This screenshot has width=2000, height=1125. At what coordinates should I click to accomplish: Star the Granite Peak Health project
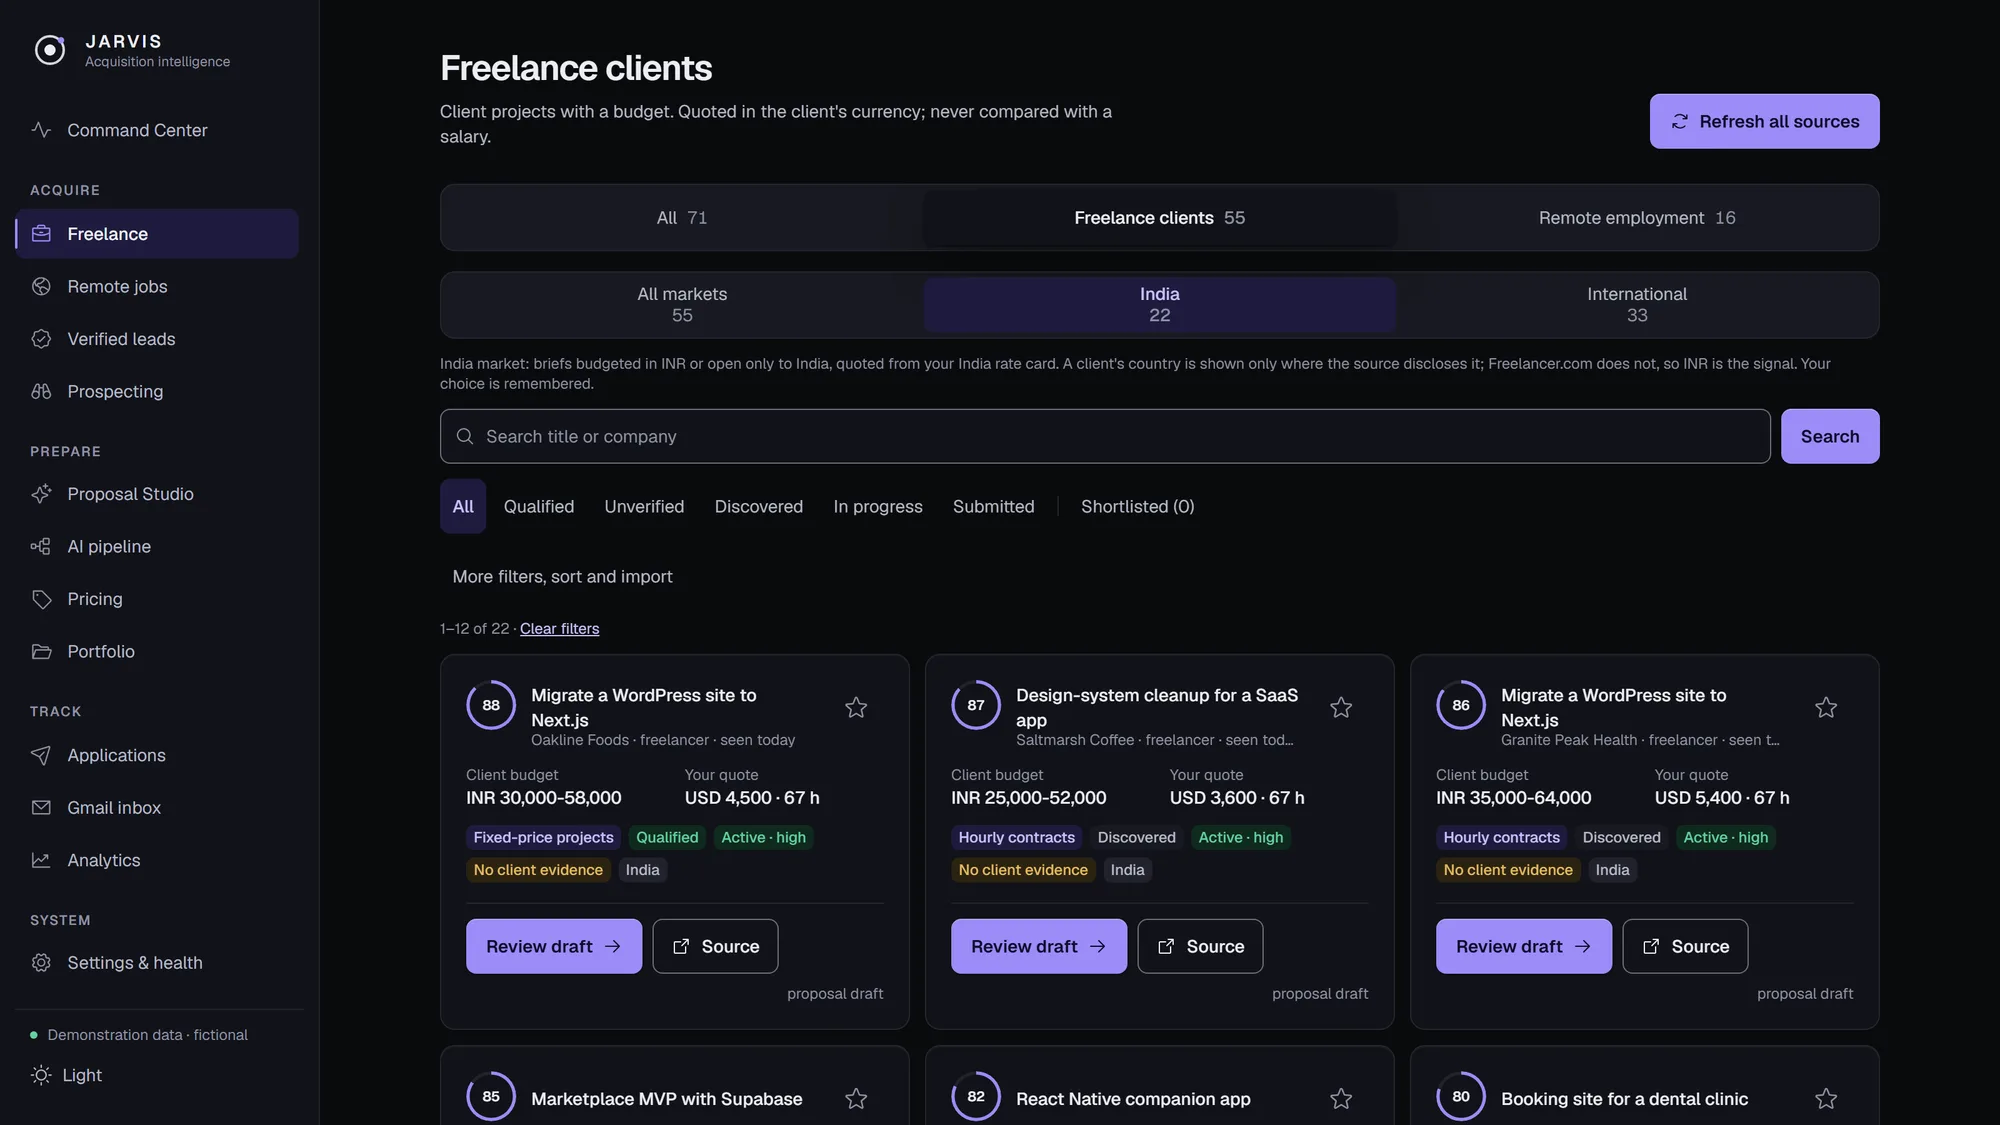click(1826, 707)
